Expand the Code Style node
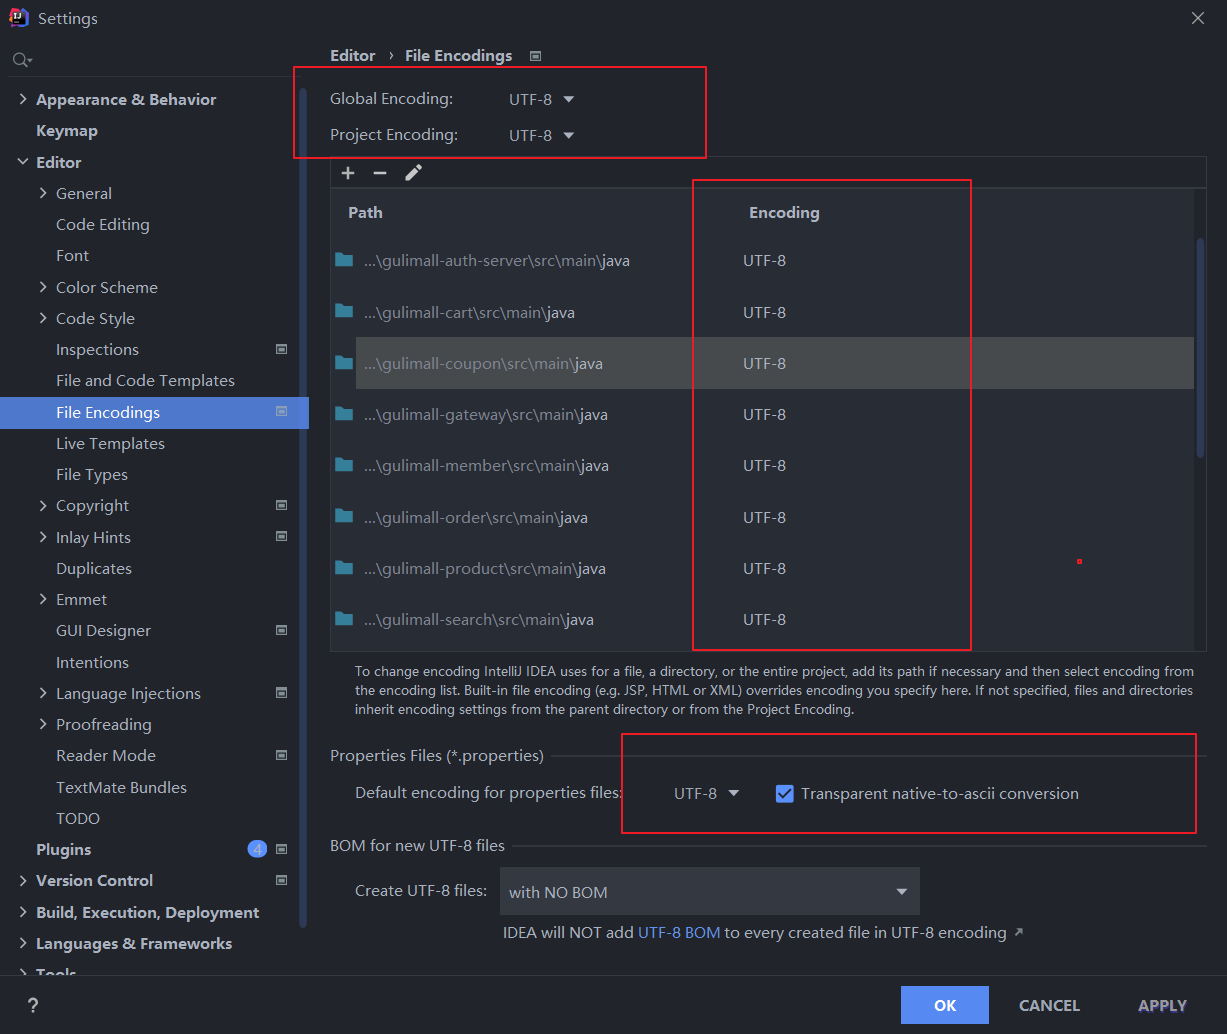 [x=43, y=318]
